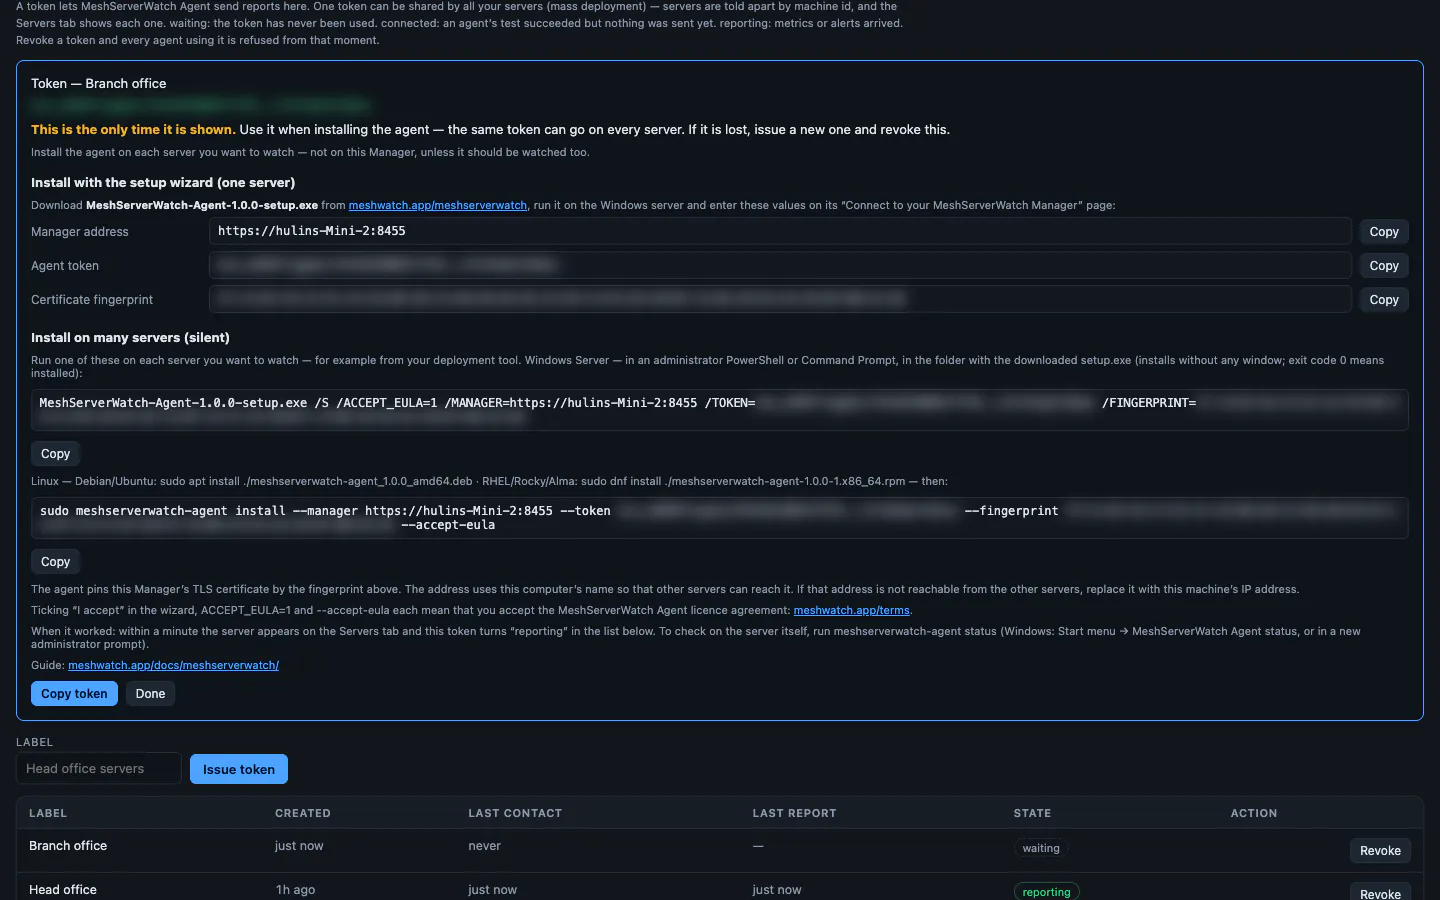Screen dimensions: 1440x900
Task: Click the Certificate fingerprint label
Action: pos(92,300)
